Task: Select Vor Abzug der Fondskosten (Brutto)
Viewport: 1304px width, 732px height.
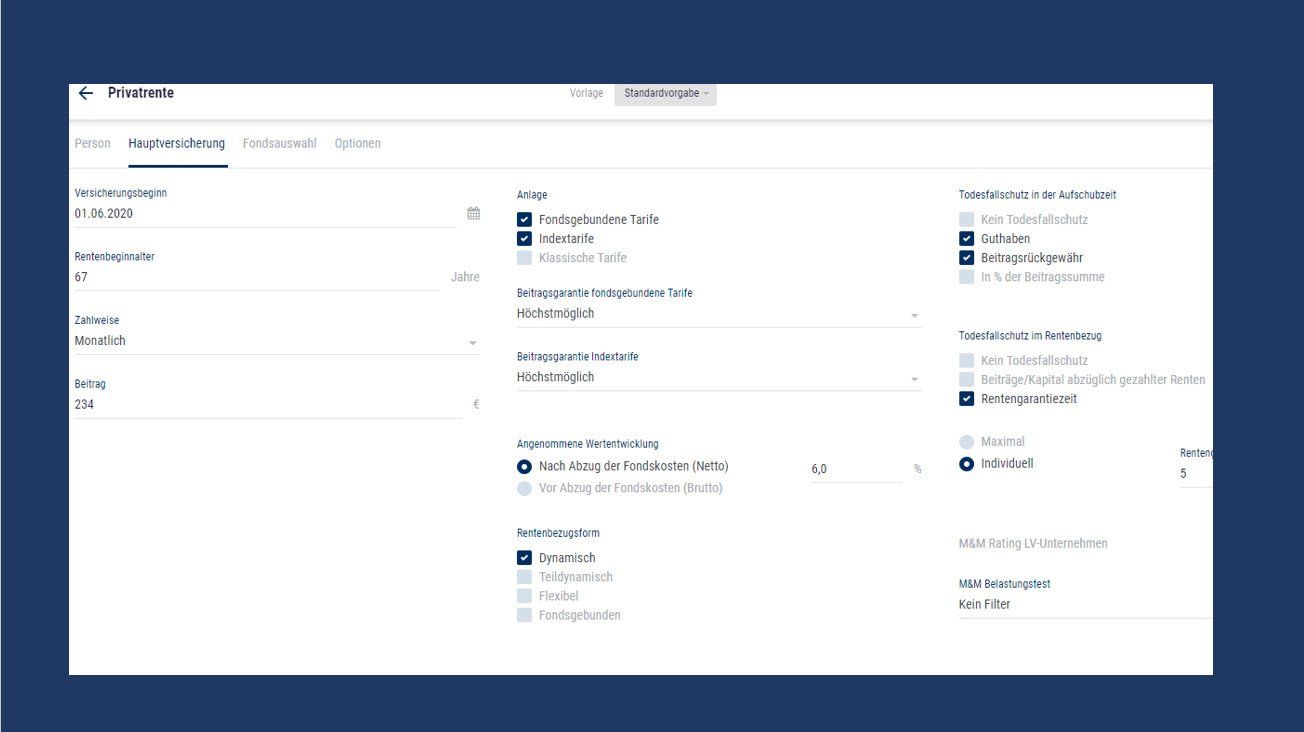Action: click(x=525, y=488)
